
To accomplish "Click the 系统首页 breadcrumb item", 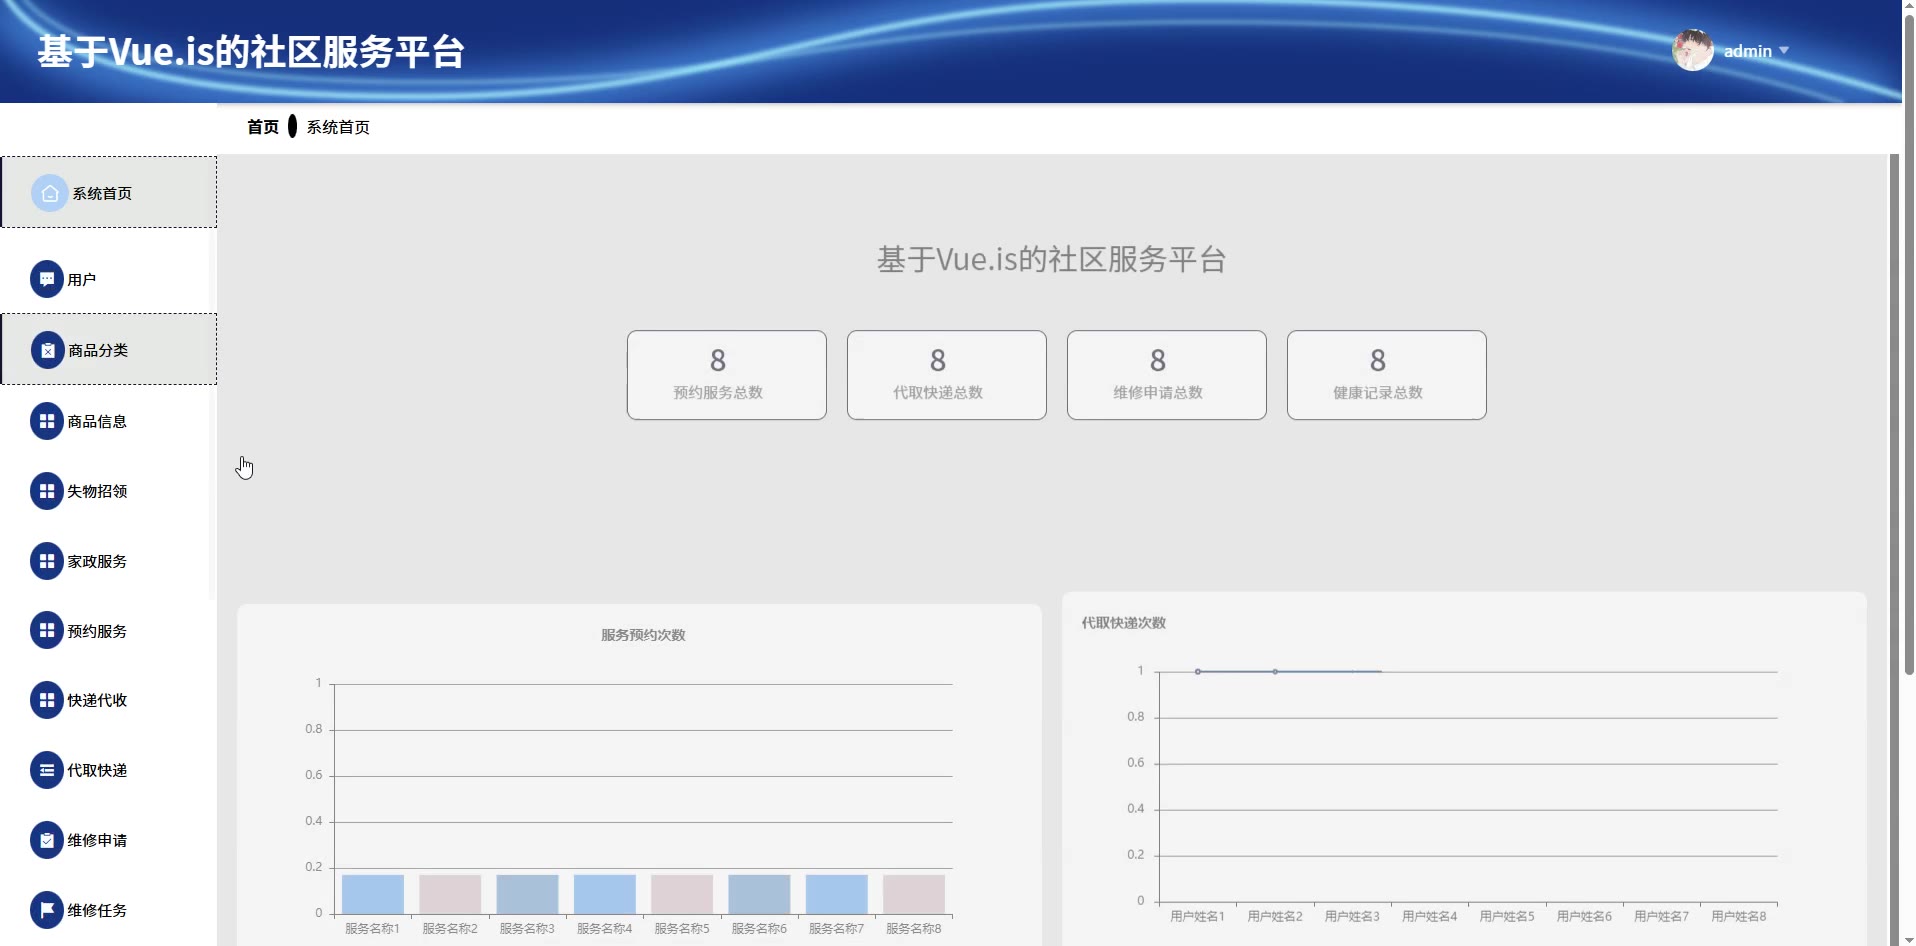I will (338, 127).
